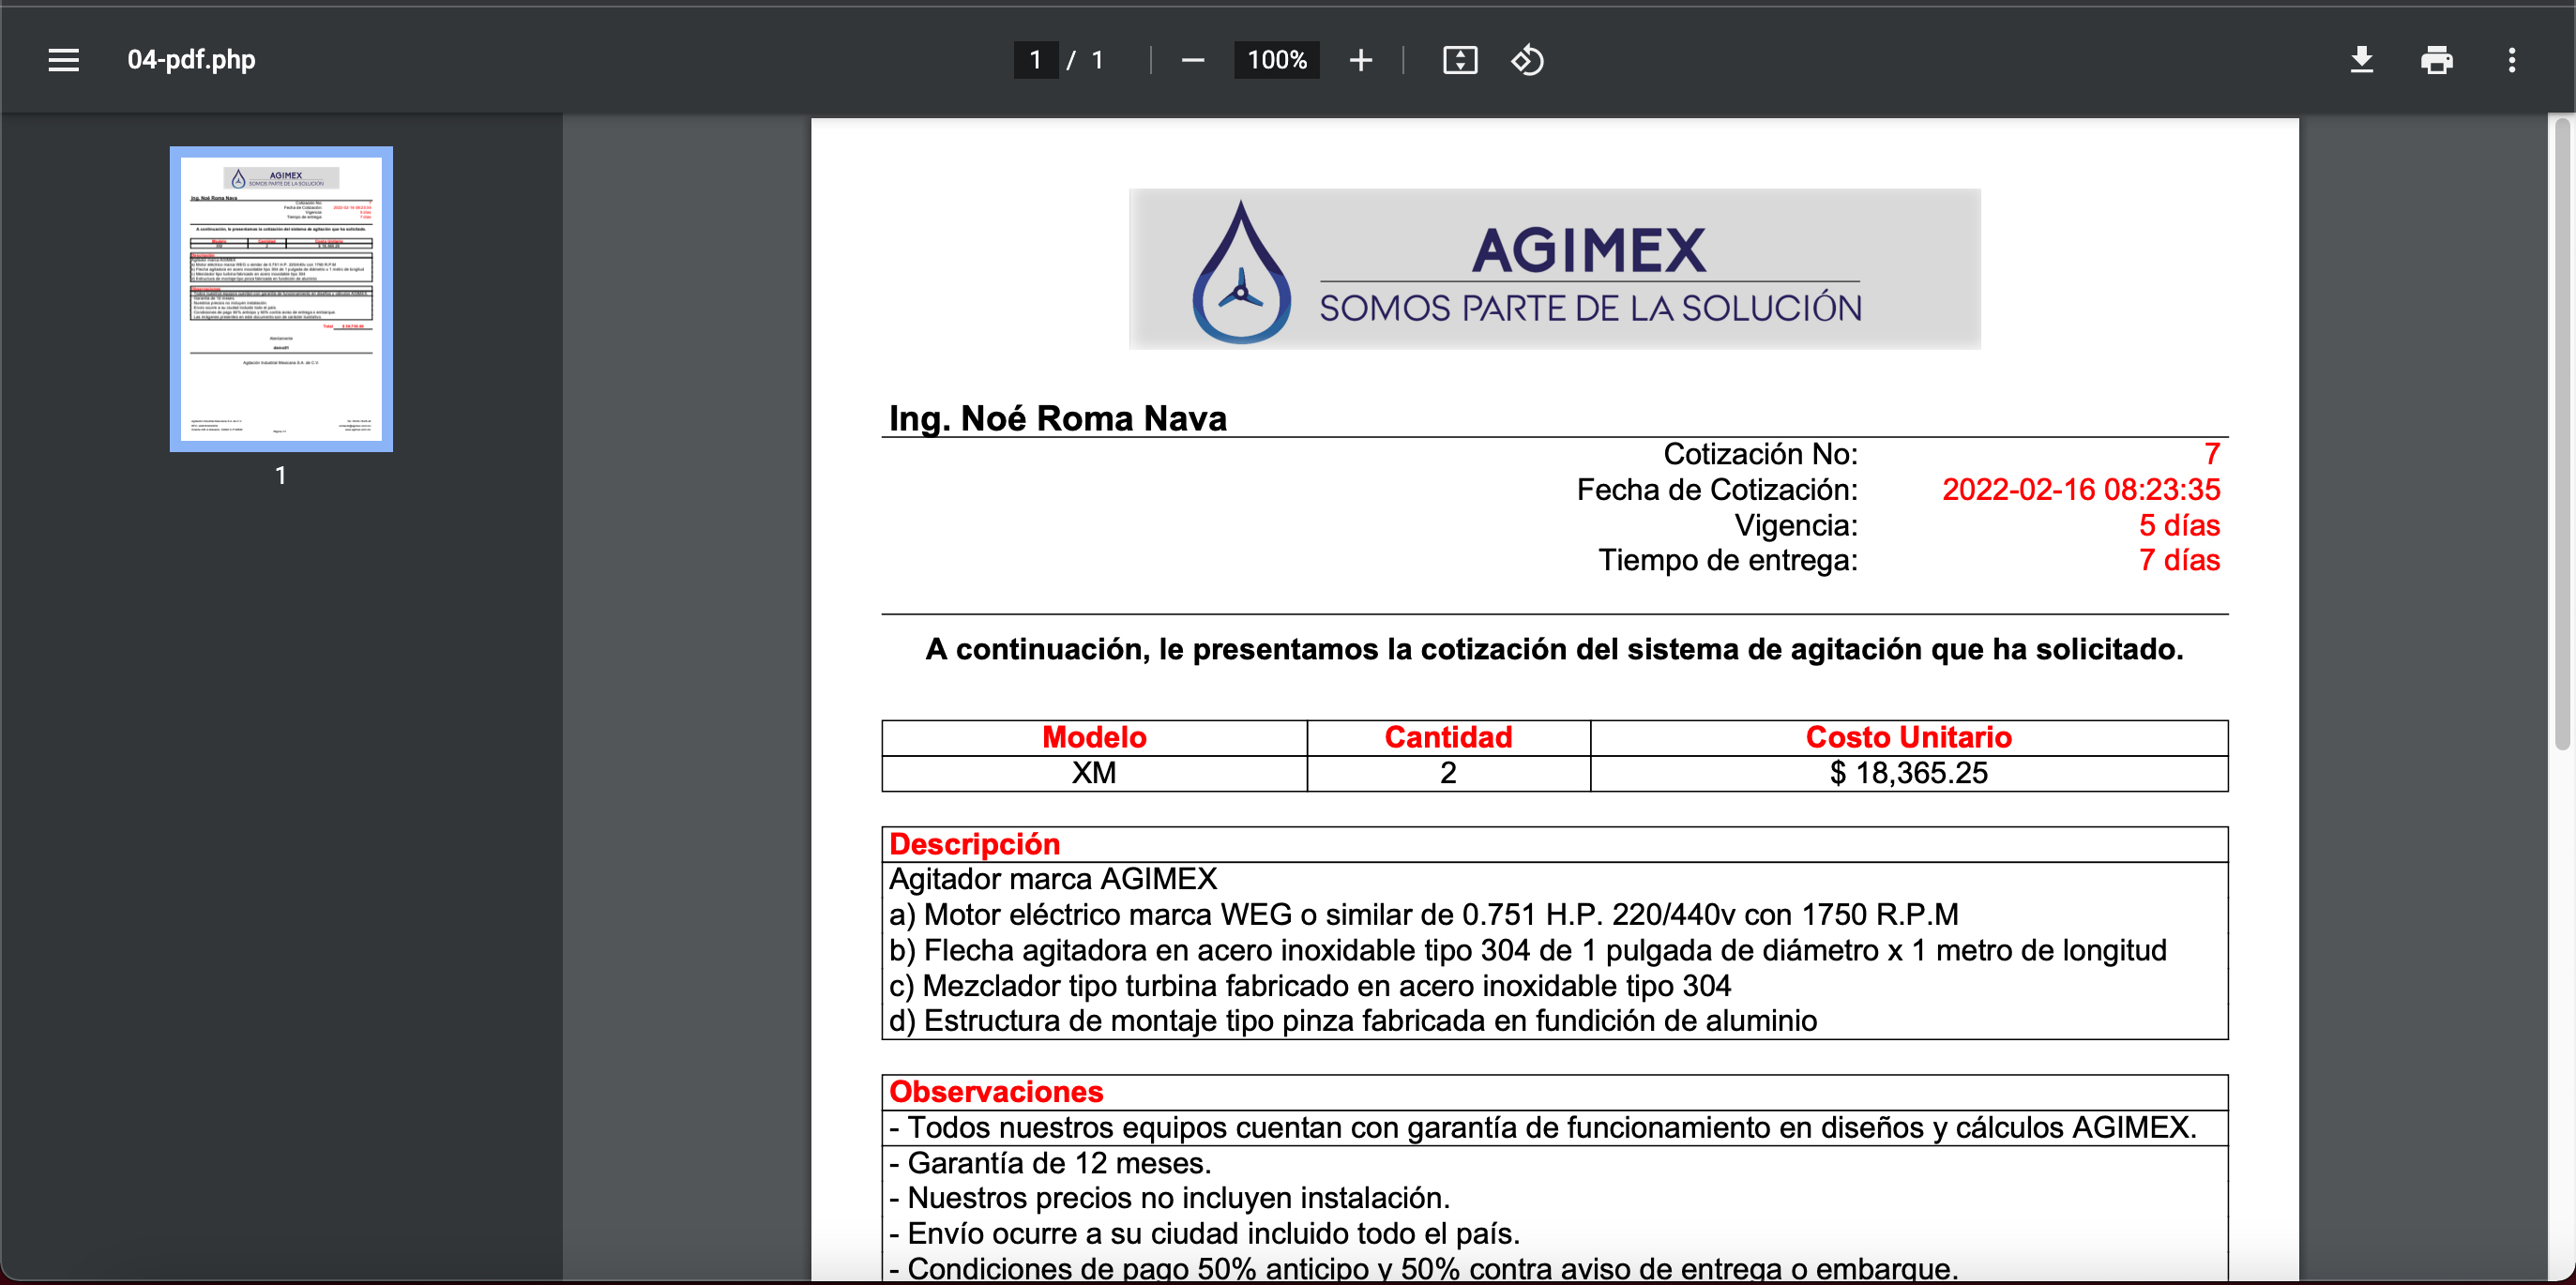
Task: Open the more actions three-dot menu
Action: 2511,60
